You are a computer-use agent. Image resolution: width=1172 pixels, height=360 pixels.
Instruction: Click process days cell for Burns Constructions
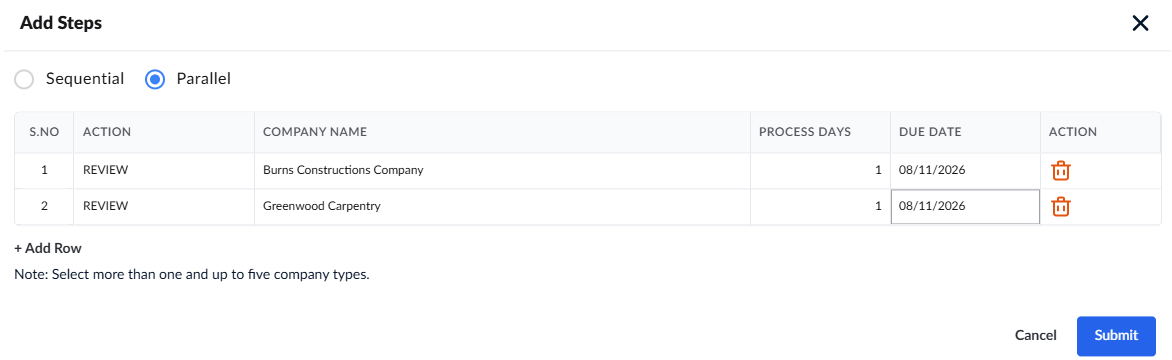820,171
